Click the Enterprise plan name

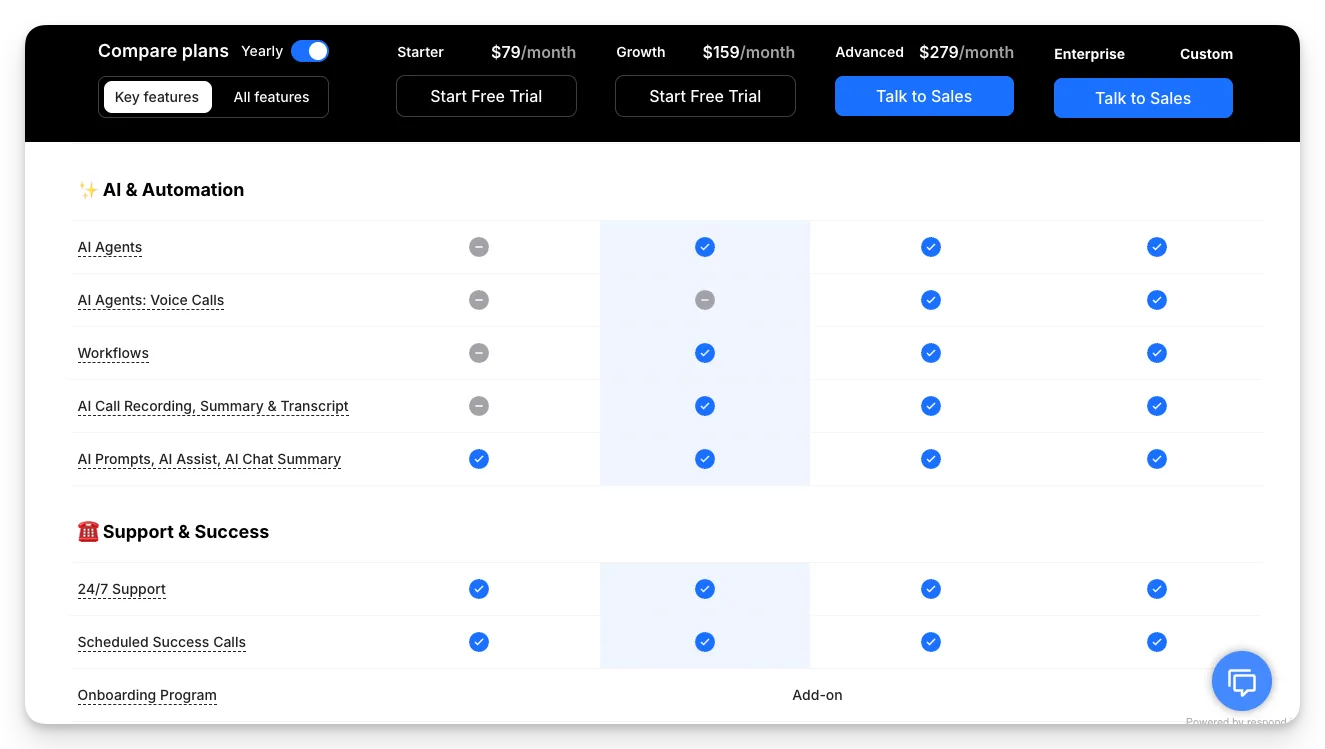1089,54
